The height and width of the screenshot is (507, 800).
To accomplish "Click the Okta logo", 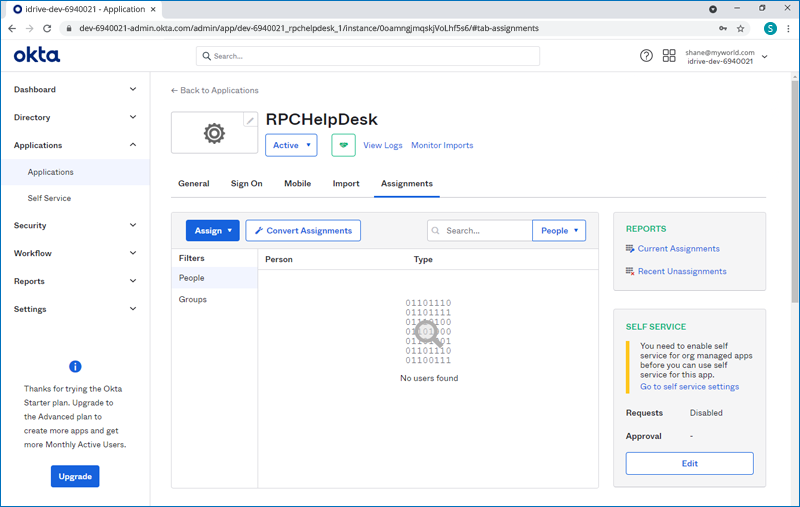I will coord(37,56).
